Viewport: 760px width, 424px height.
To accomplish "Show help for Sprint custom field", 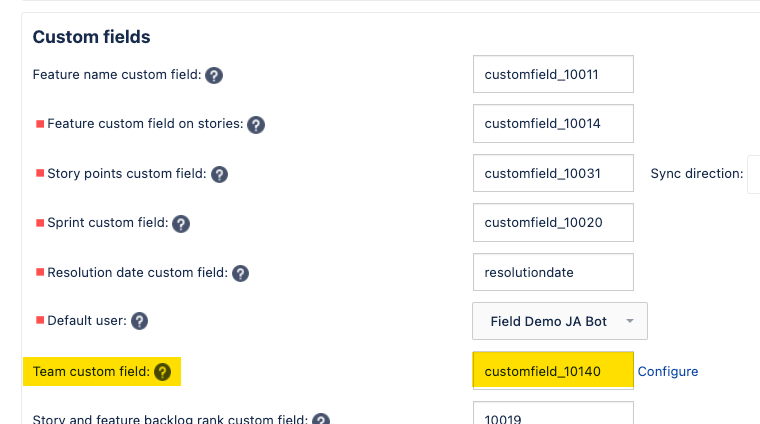I will (181, 223).
